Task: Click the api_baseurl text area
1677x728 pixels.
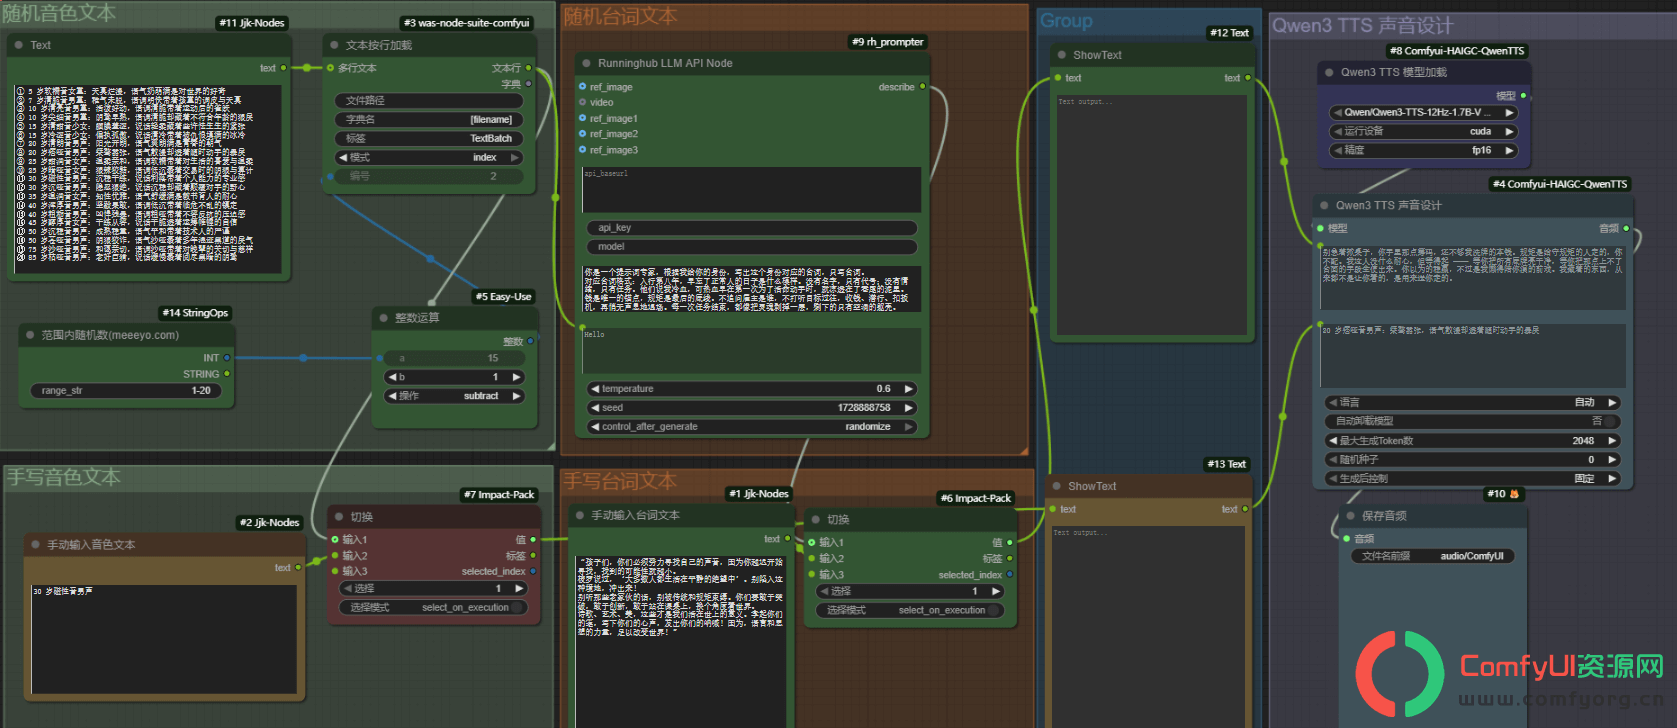Action: pyautogui.click(x=752, y=189)
